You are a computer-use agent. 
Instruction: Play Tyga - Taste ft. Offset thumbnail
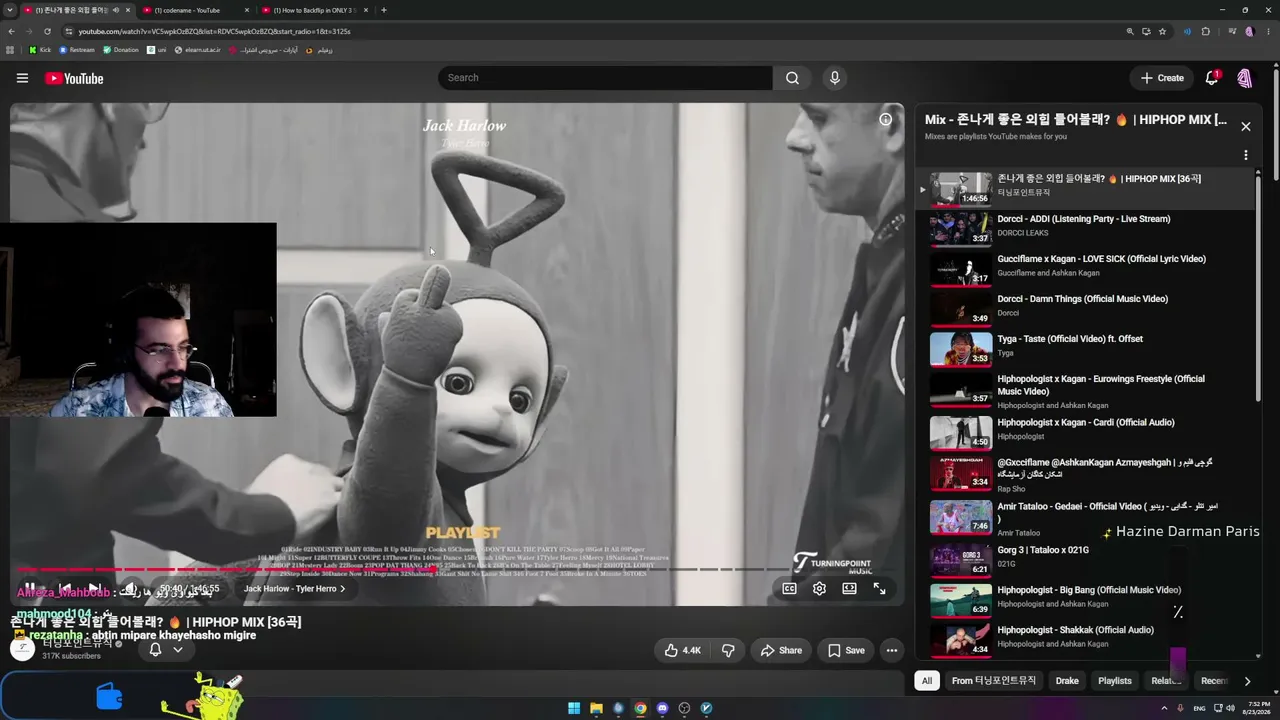[961, 349]
